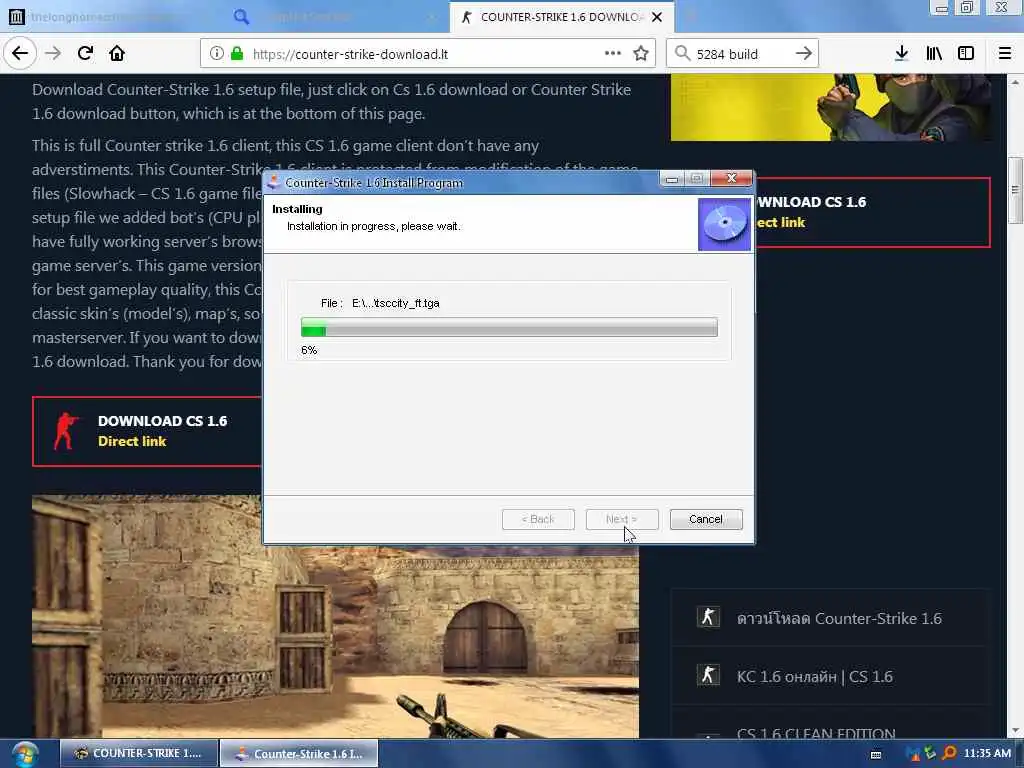Switch to COUNTER-STRIKE browser taskbar button
Screen dimensions: 1024x768
coord(139,753)
